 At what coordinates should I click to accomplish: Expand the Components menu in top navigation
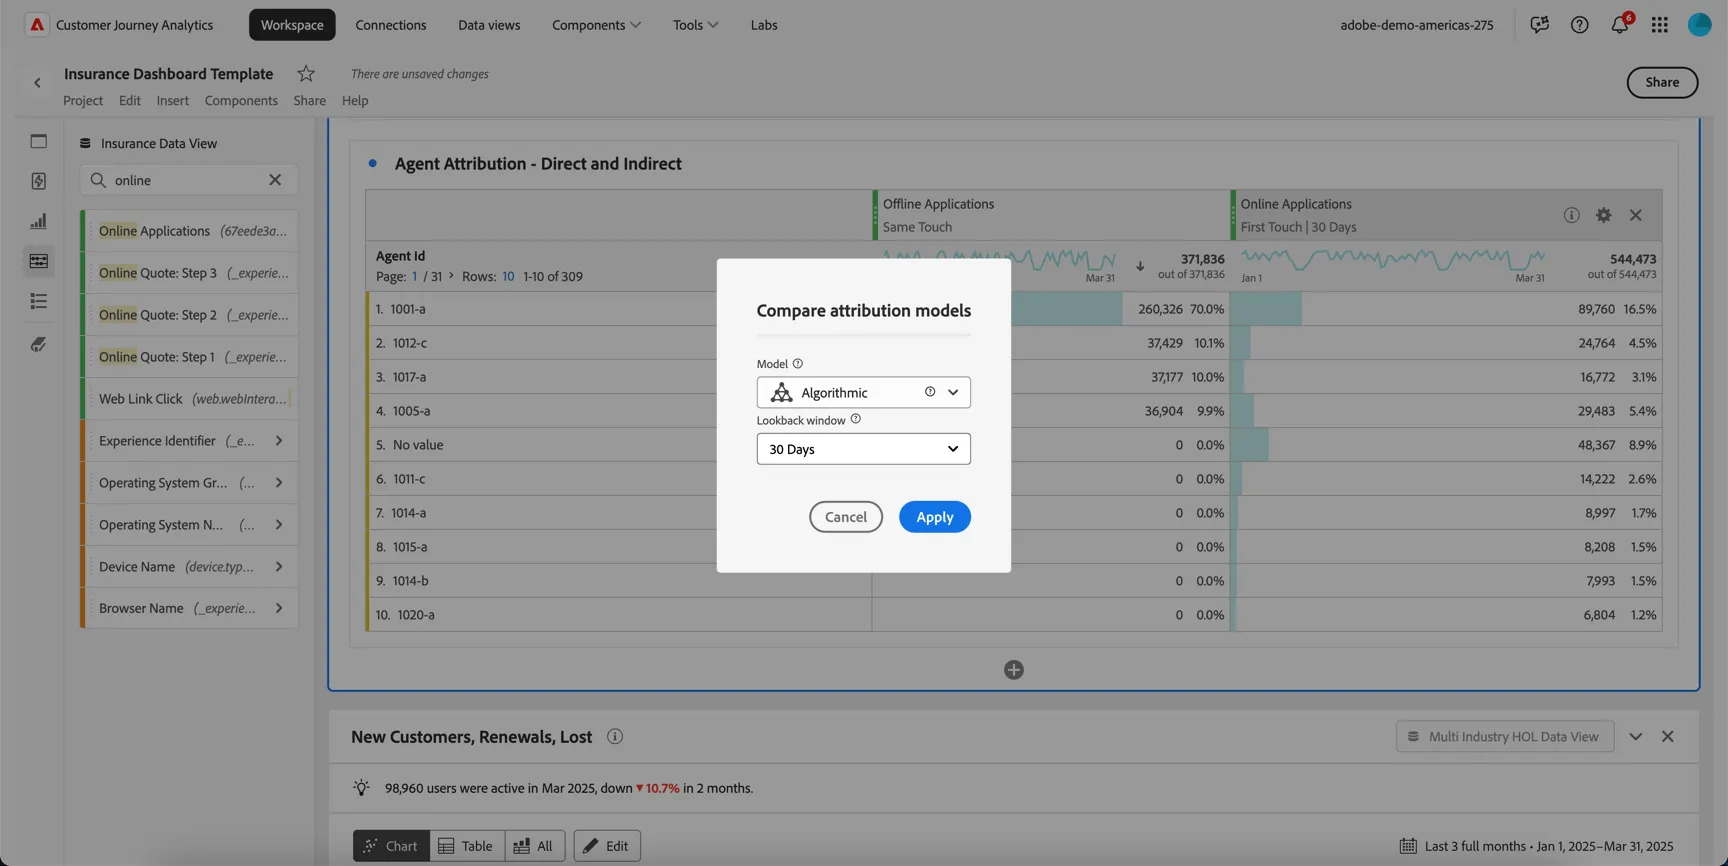pyautogui.click(x=597, y=25)
